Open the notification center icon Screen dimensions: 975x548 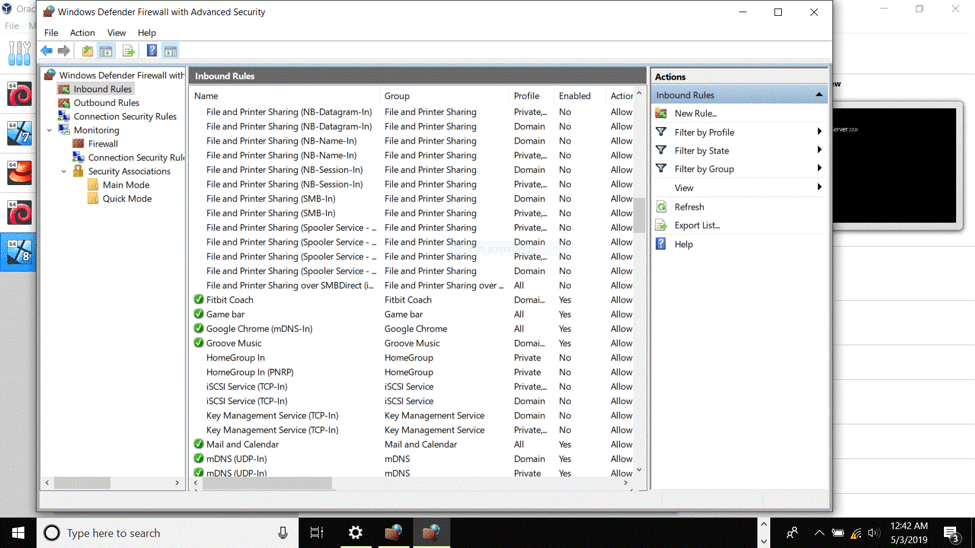click(951, 533)
